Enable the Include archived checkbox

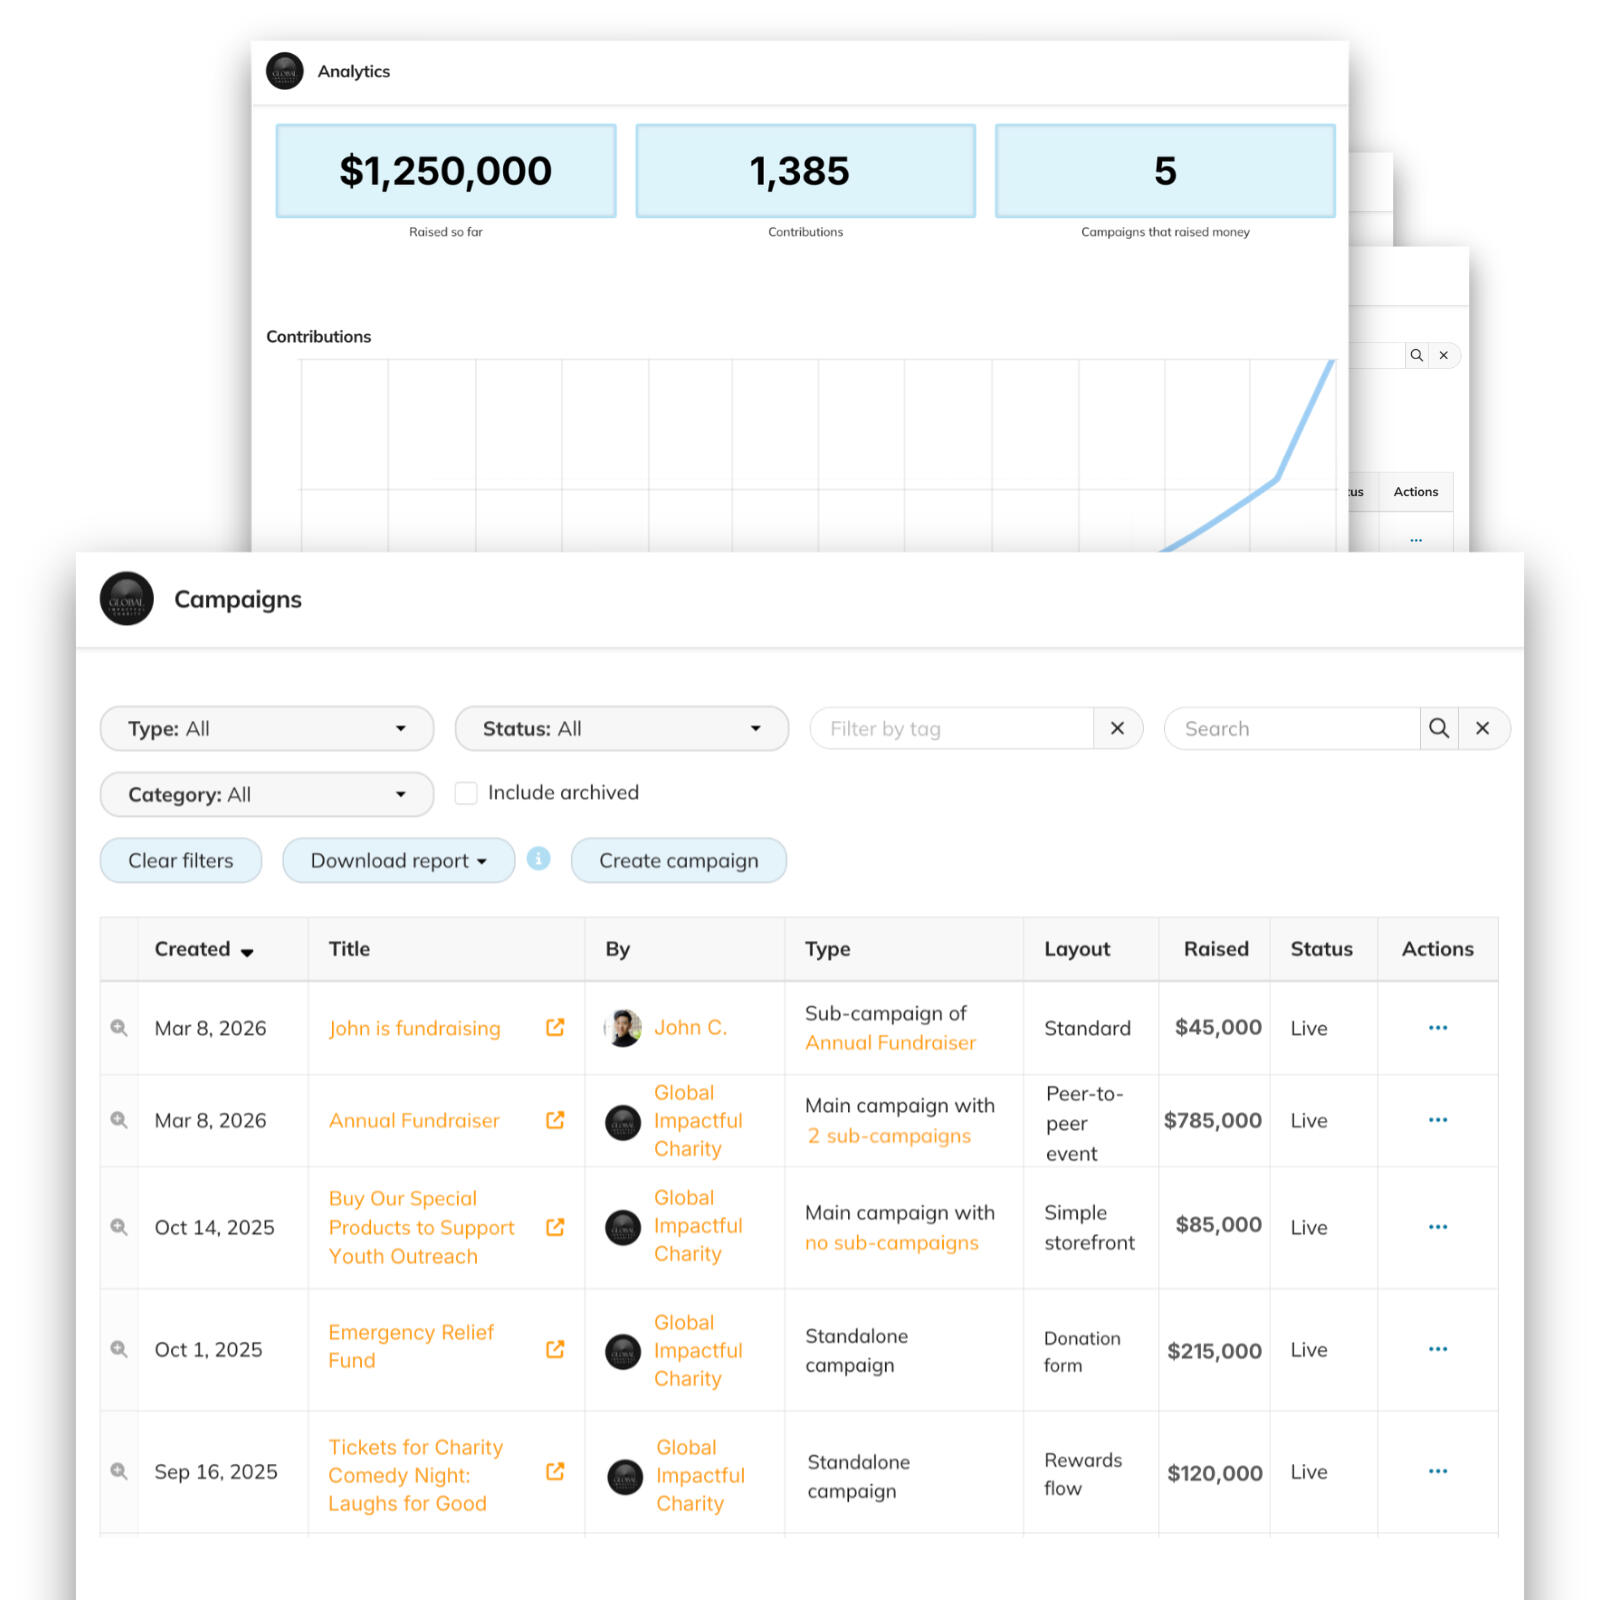click(x=466, y=793)
